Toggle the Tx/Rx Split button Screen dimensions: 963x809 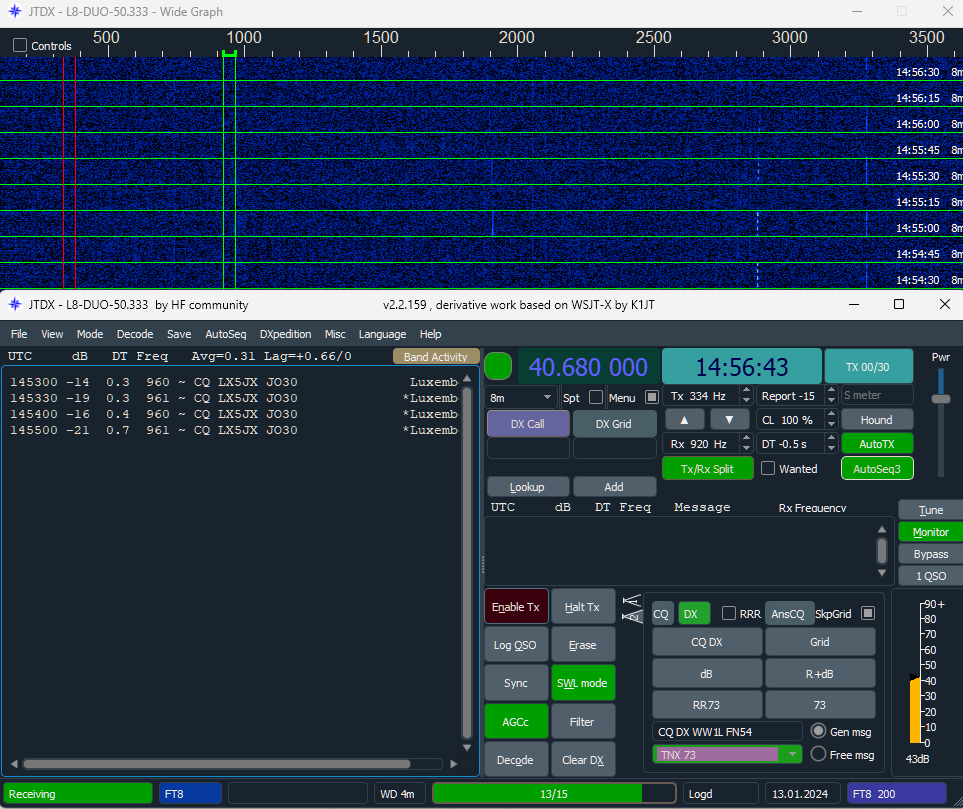click(708, 469)
